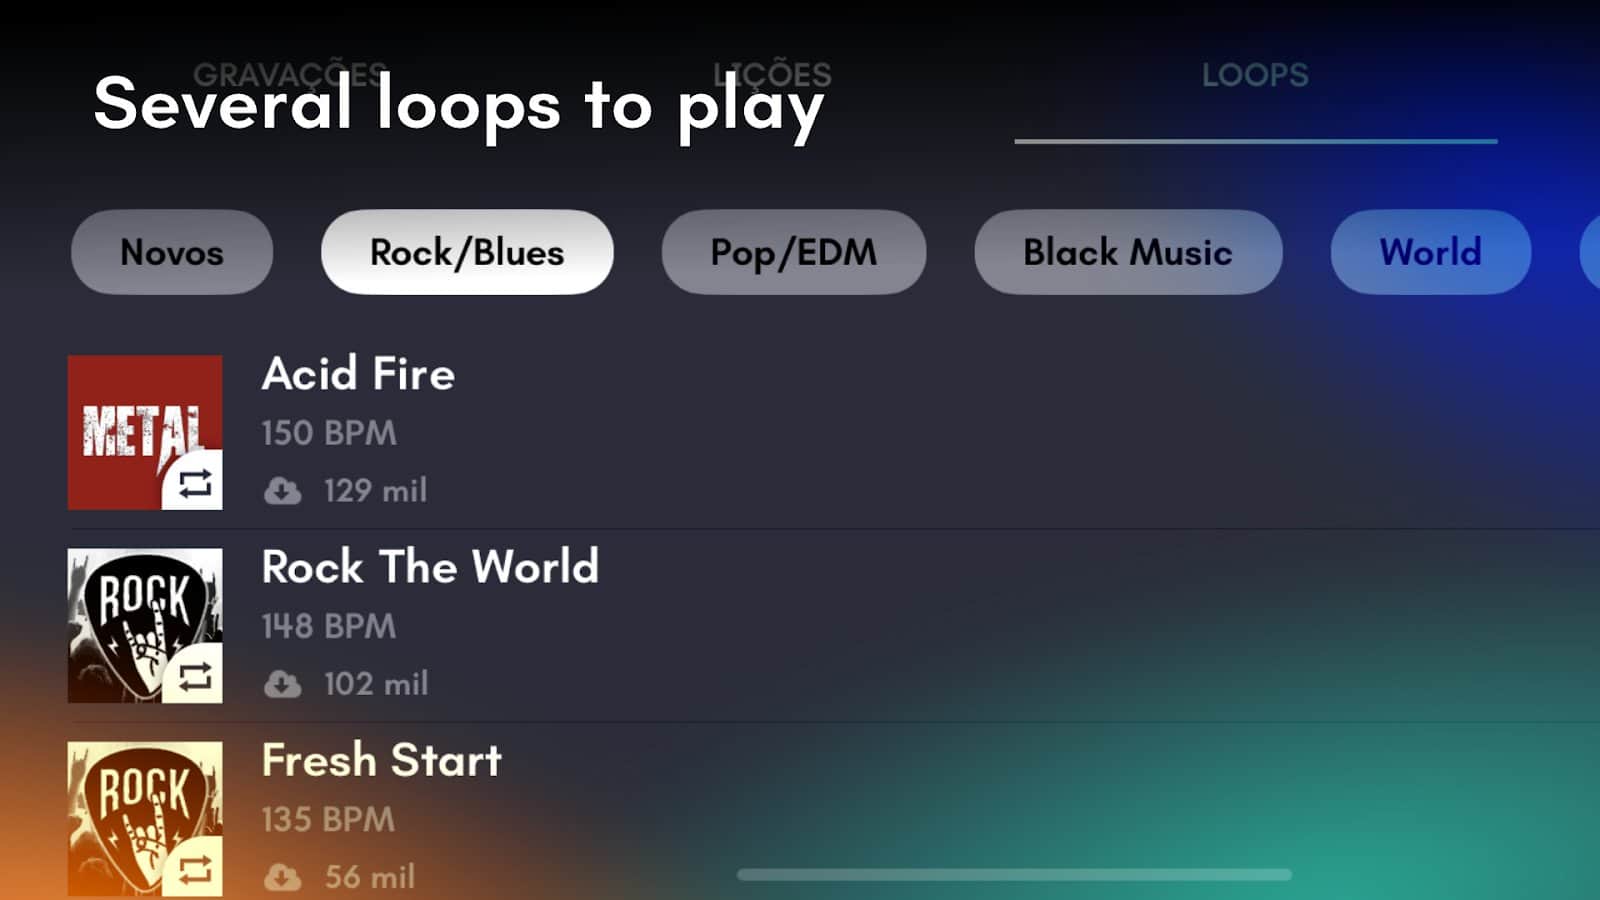
Task: Click the download cloud icon for Acid Fire
Action: coord(282,491)
